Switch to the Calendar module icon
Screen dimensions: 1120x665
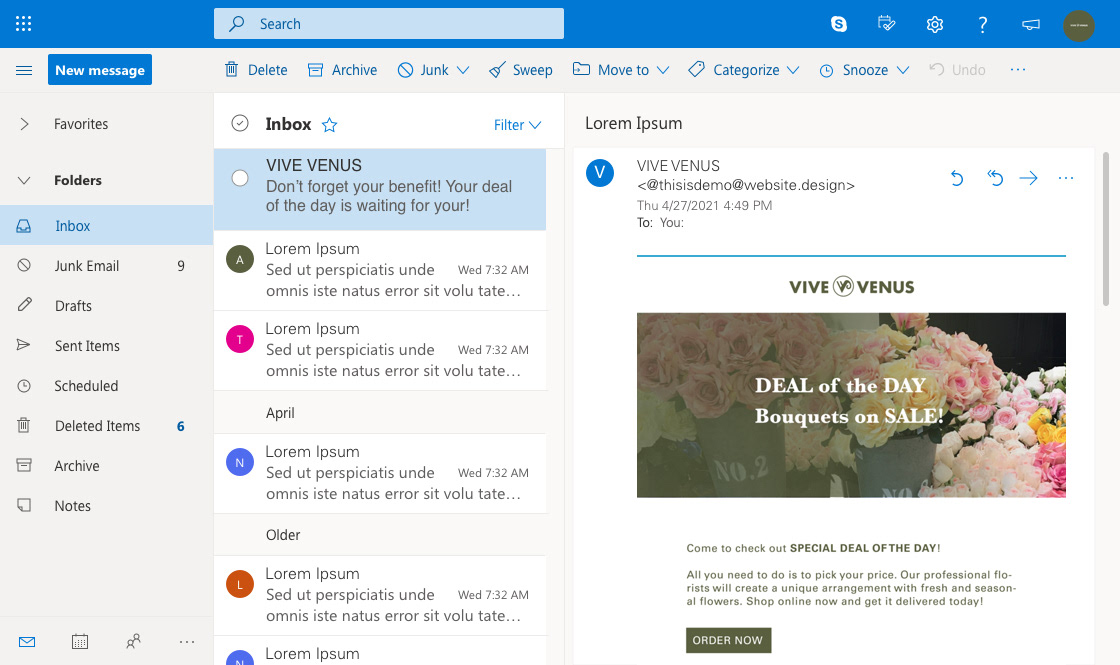(x=80, y=641)
